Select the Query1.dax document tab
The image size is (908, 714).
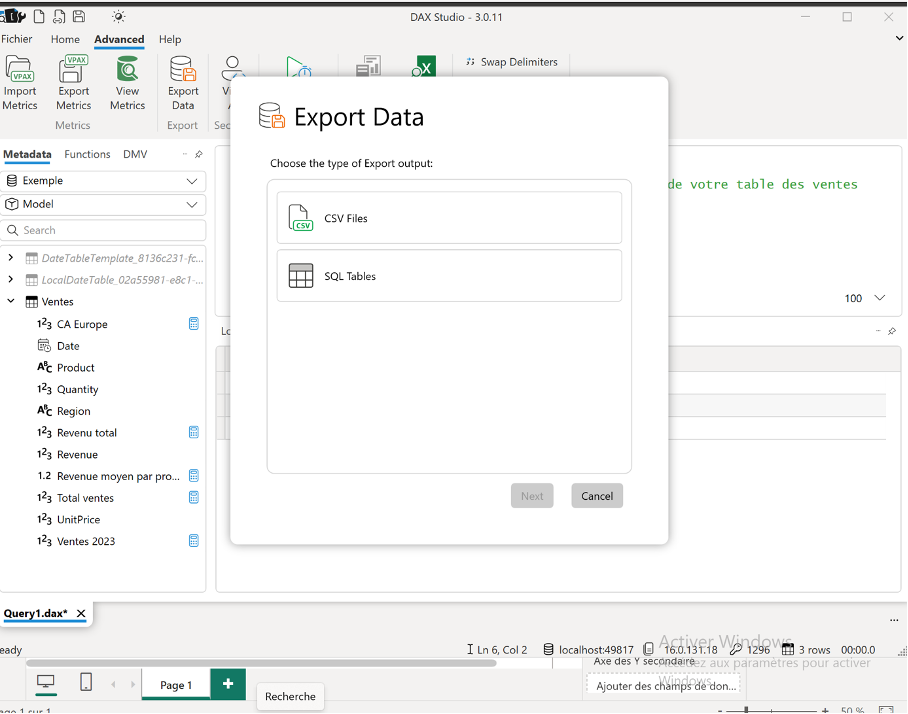[x=35, y=613]
